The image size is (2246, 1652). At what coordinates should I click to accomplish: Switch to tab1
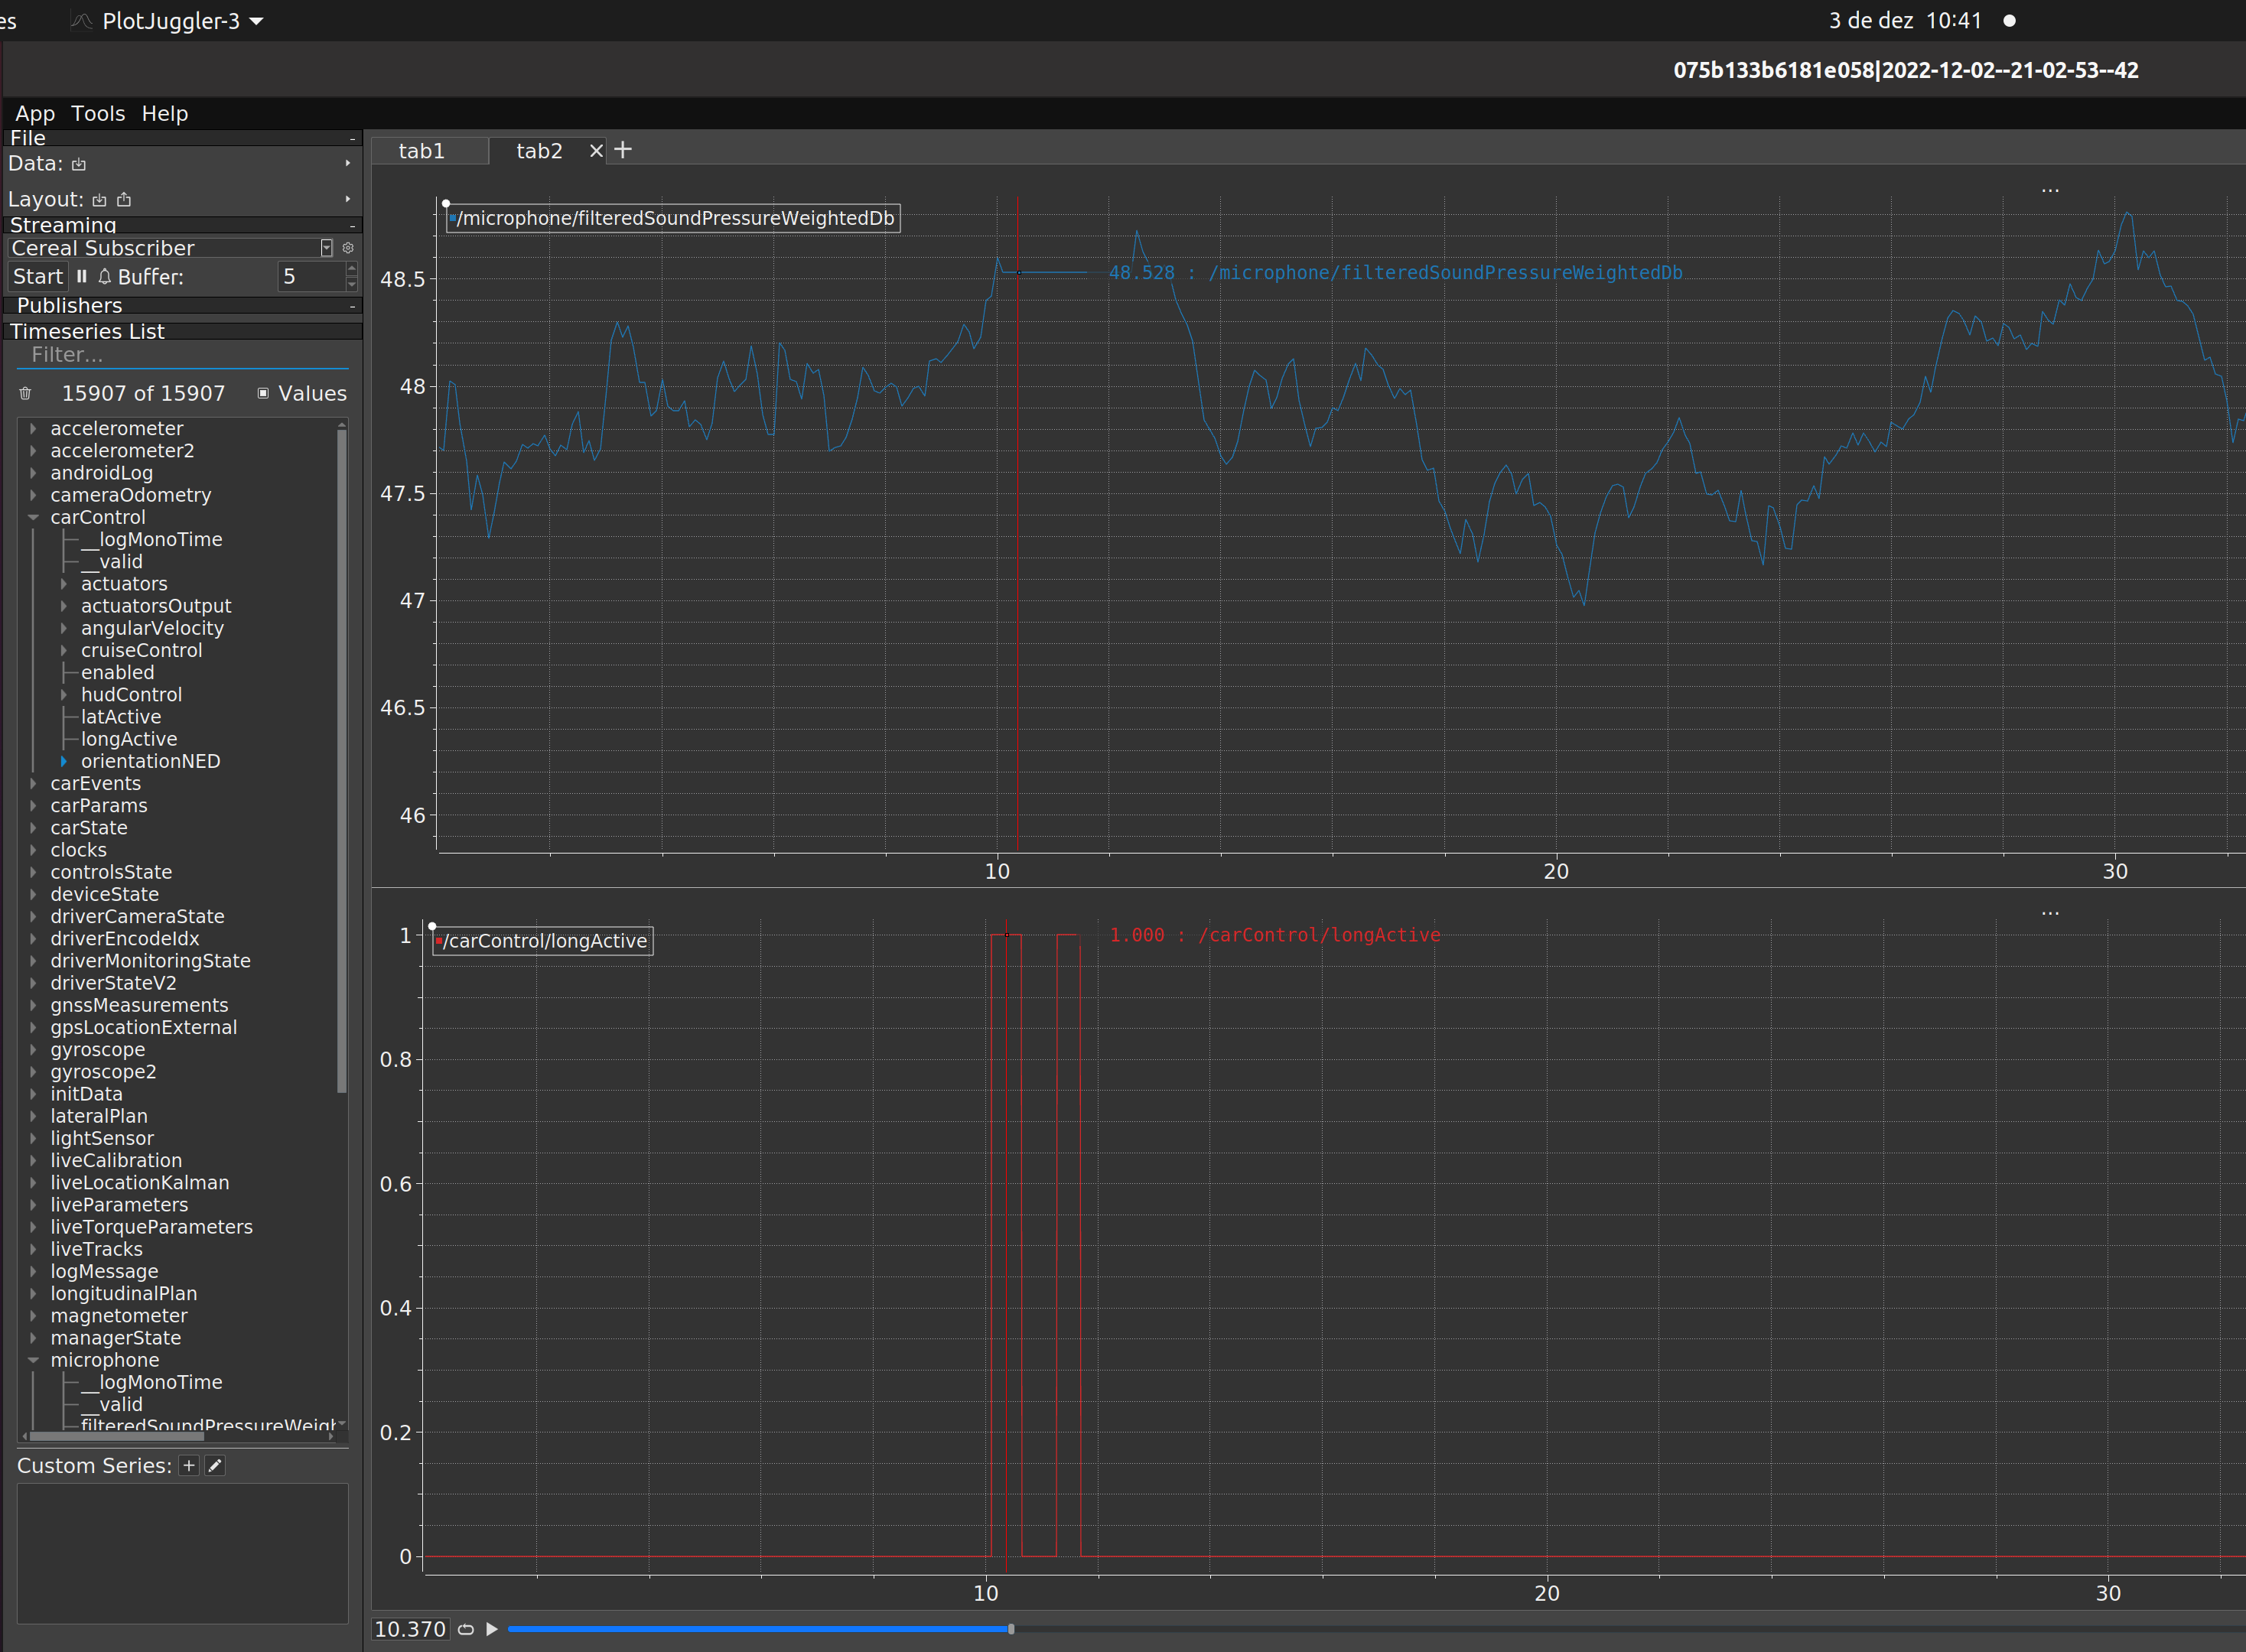[421, 151]
